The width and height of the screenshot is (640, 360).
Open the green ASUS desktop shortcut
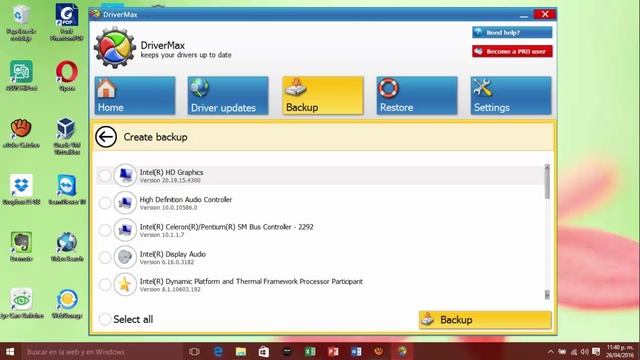point(21,76)
